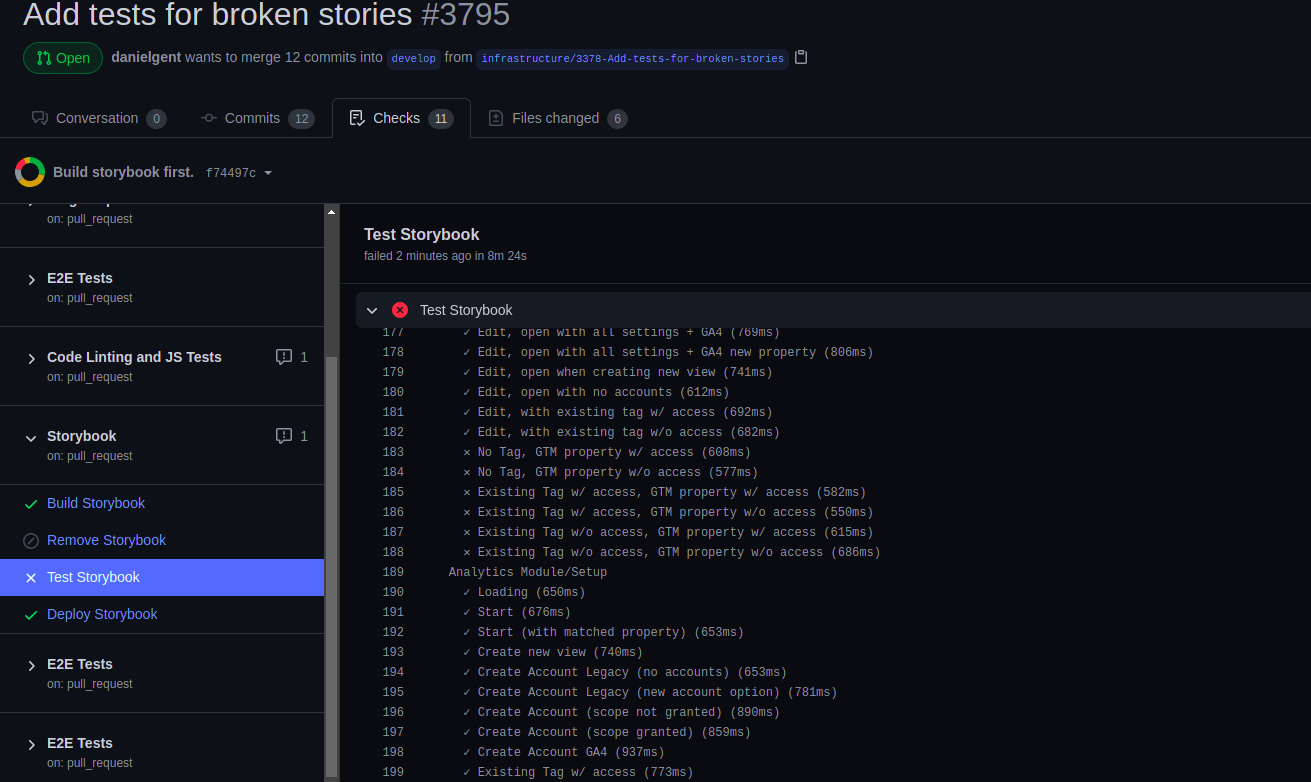Viewport: 1311px width, 782px height.
Task: Click the Checks count badge 11
Action: tap(441, 119)
